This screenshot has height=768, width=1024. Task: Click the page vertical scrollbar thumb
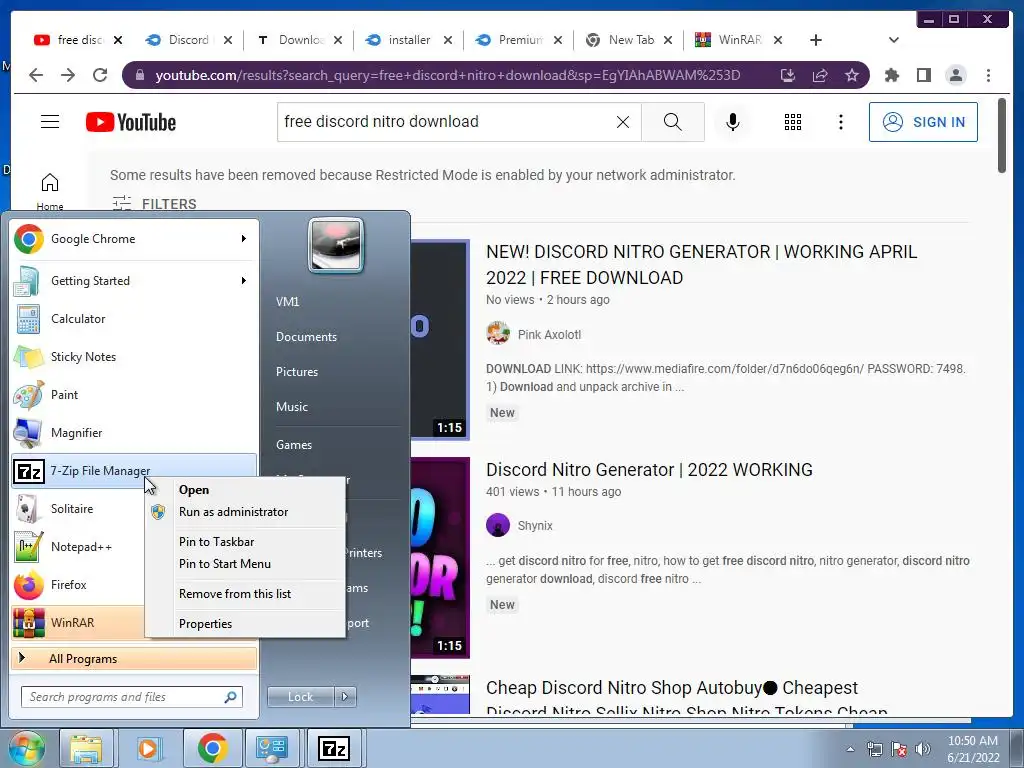click(1002, 135)
